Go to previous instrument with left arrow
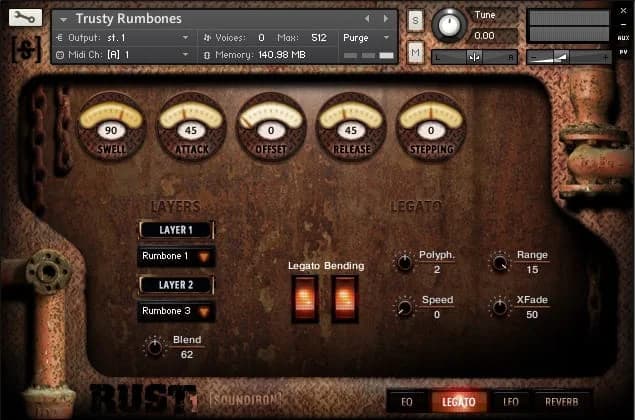This screenshot has height=420, width=635. point(367,19)
